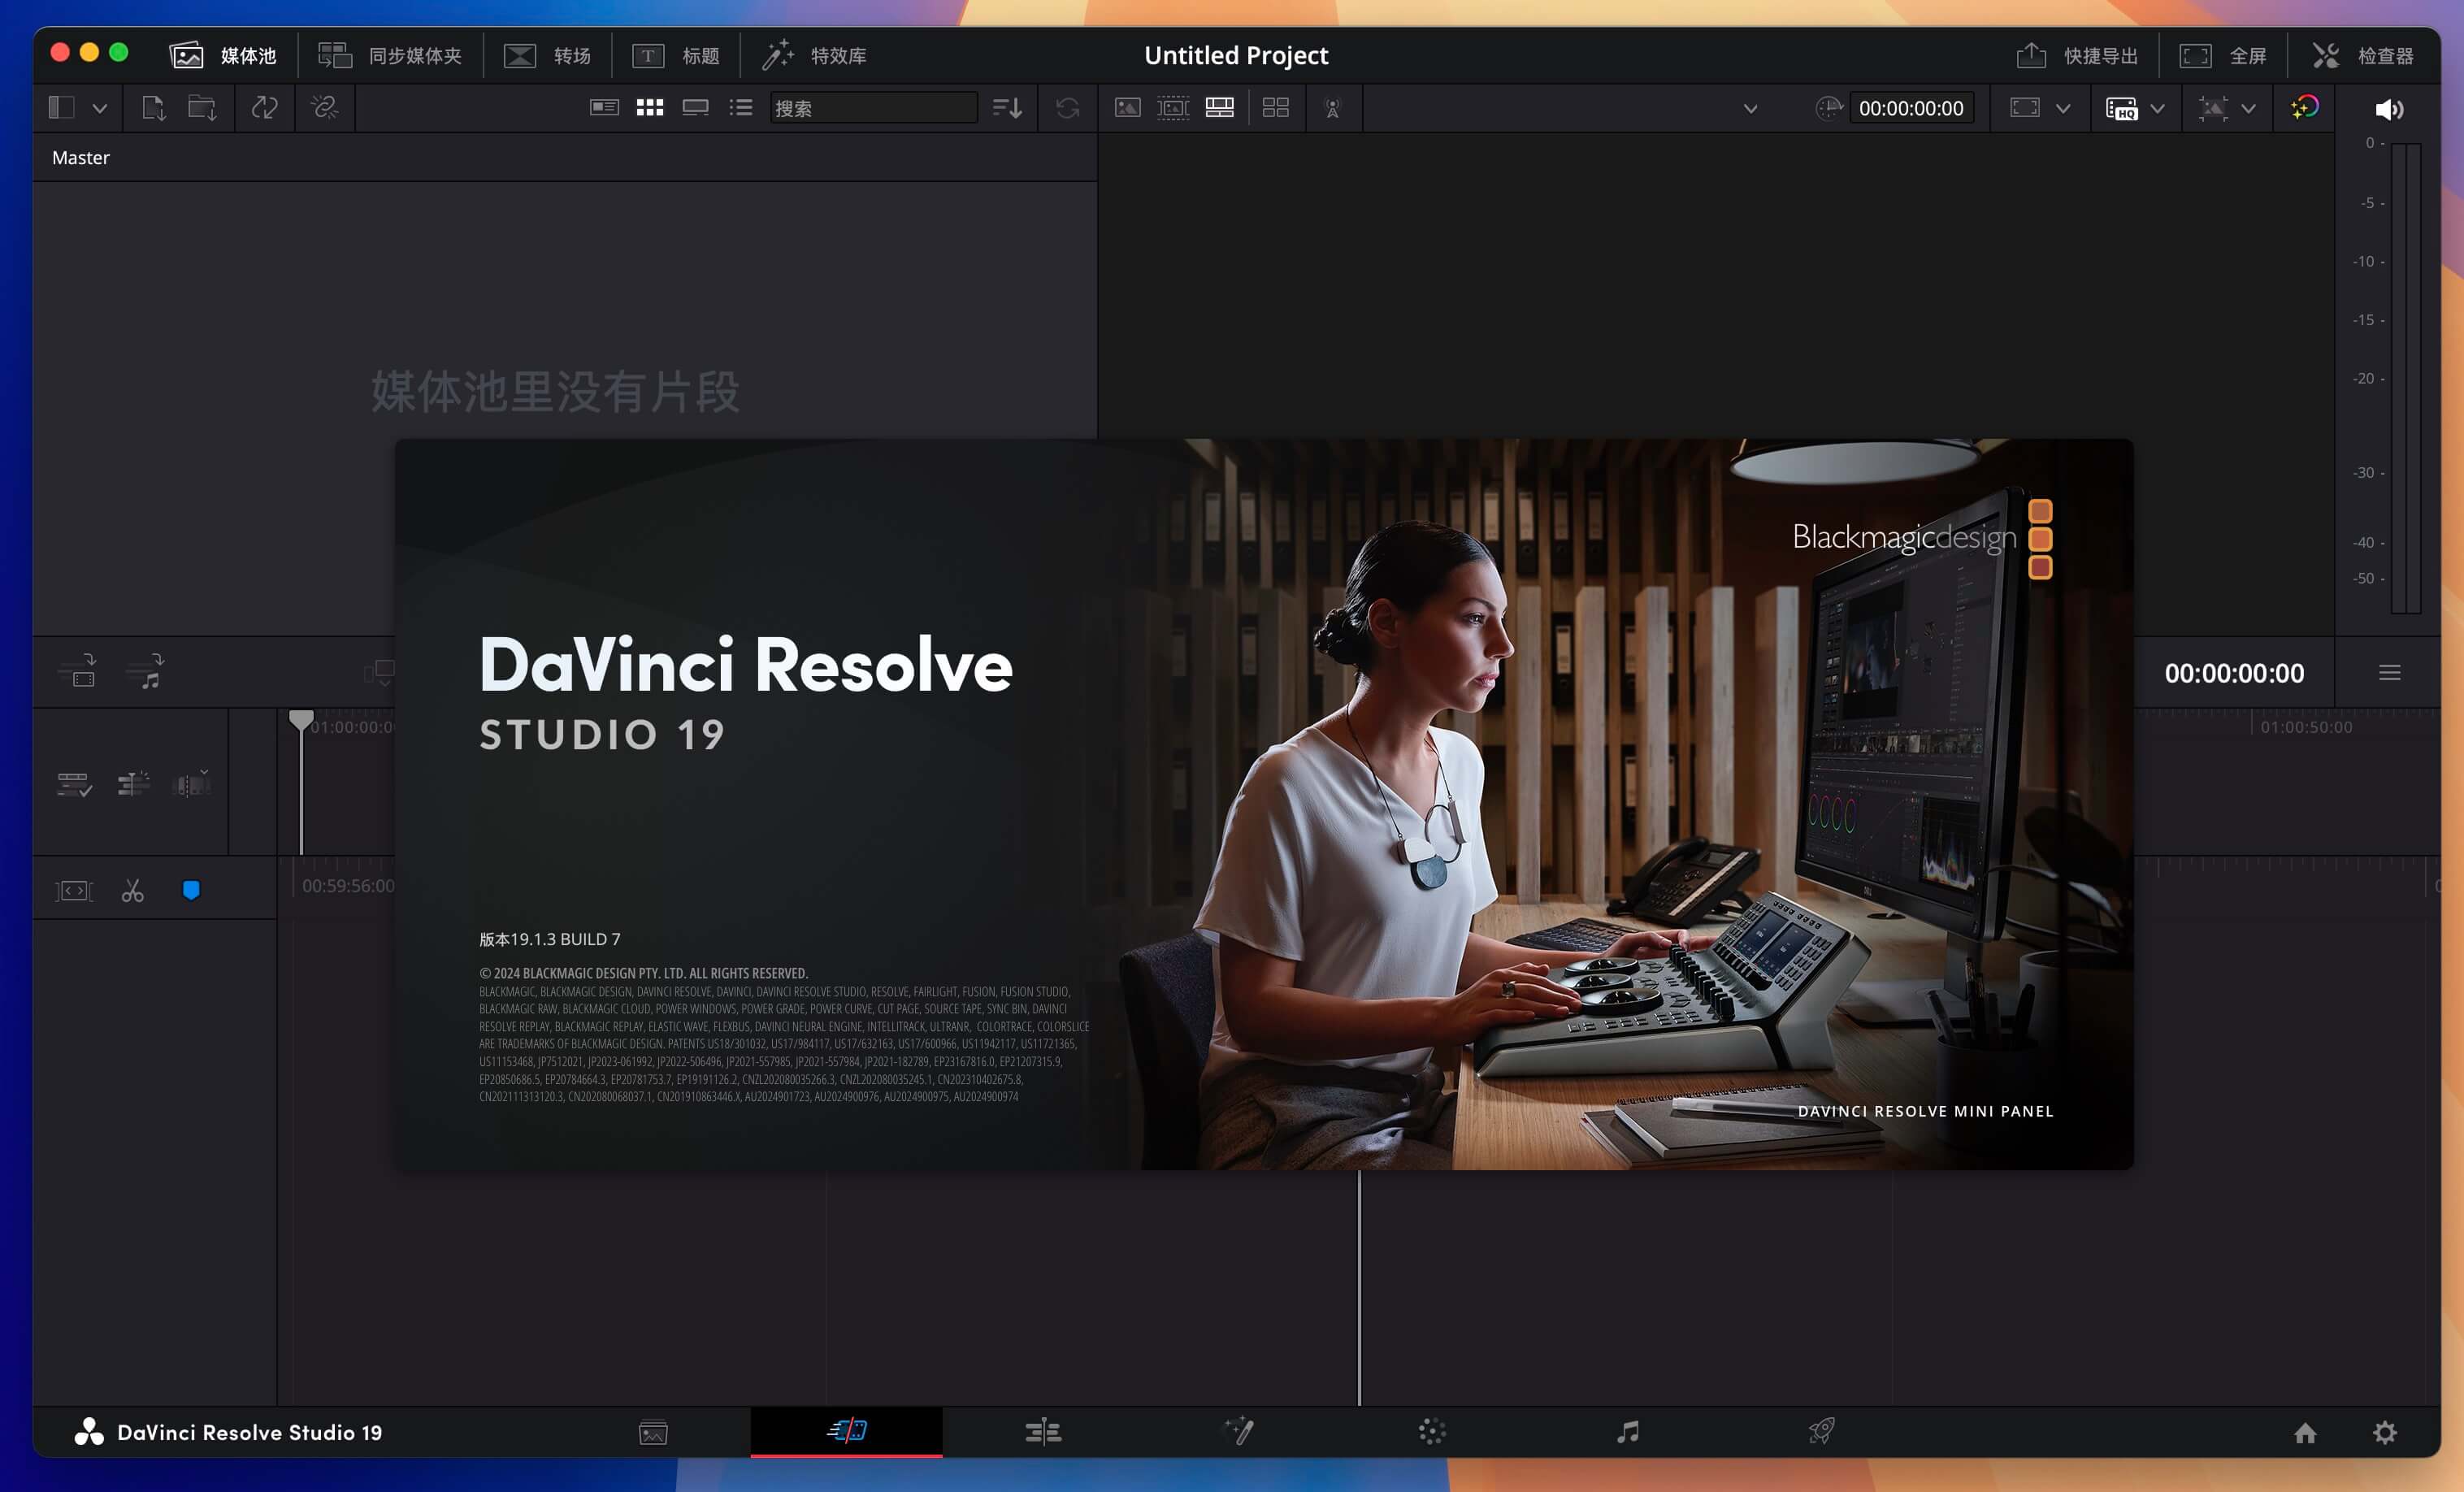The image size is (2464, 1492).
Task: Open the project manager home icon
Action: (x=2305, y=1433)
